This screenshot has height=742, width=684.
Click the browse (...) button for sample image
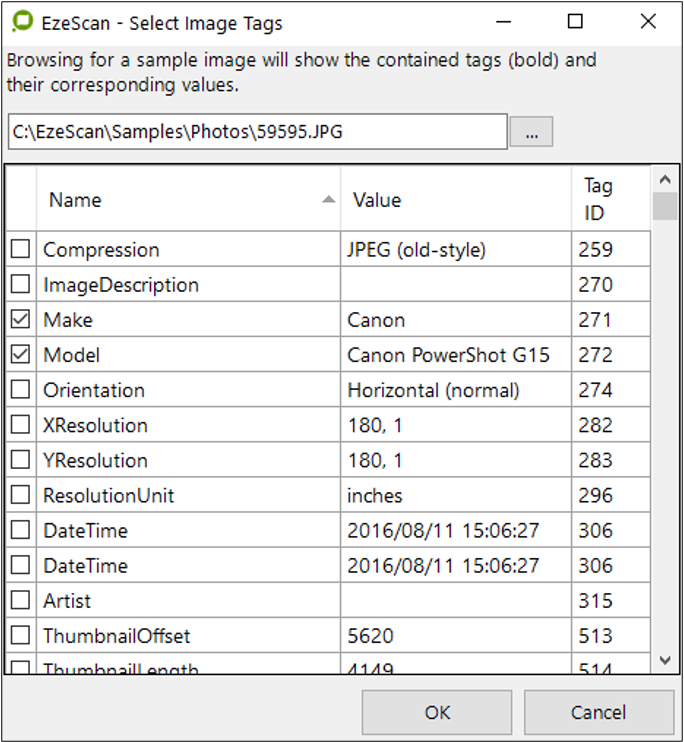[x=531, y=132]
